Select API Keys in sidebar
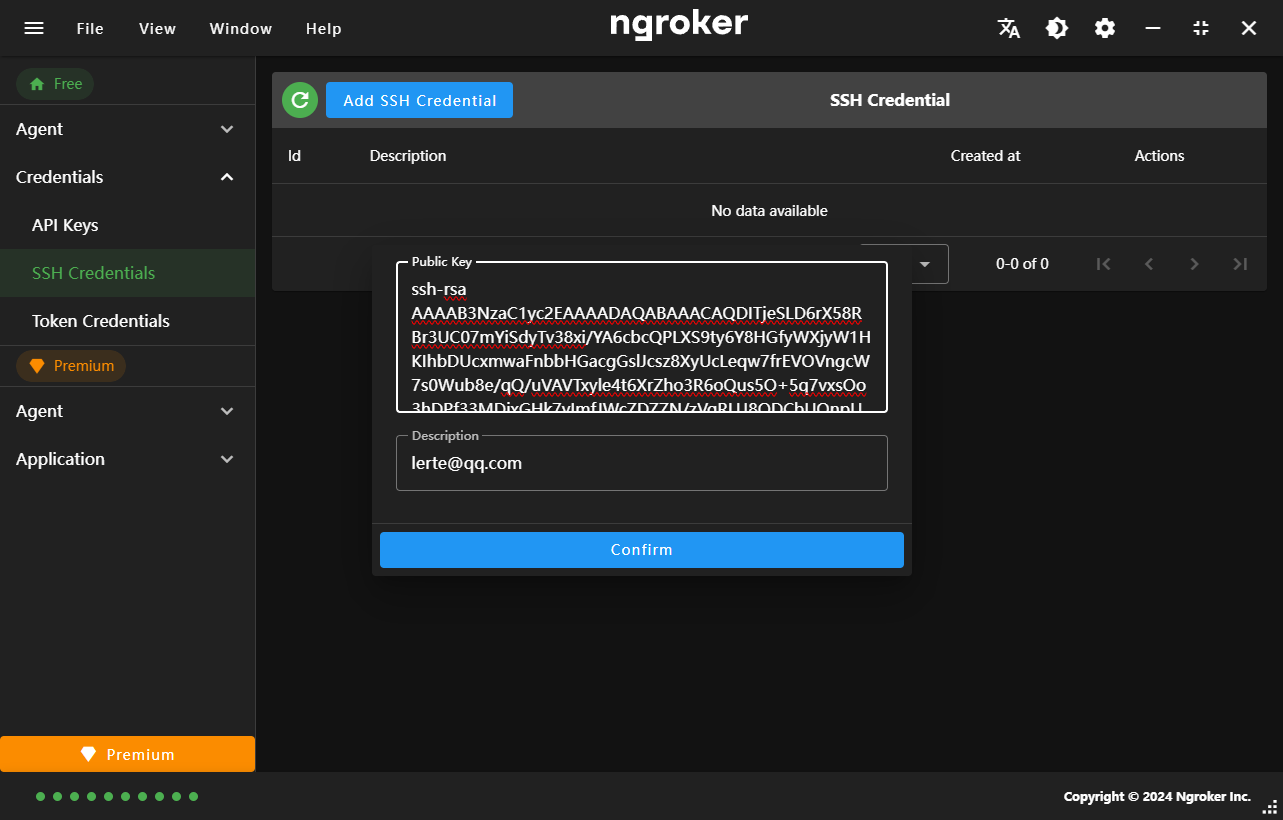 pos(128,225)
